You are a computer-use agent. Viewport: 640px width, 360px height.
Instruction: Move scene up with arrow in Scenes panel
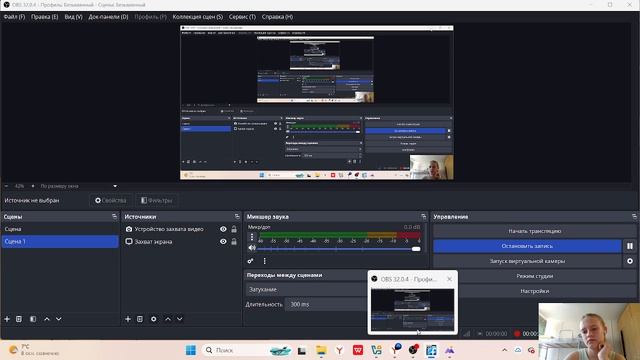pyautogui.click(x=47, y=319)
